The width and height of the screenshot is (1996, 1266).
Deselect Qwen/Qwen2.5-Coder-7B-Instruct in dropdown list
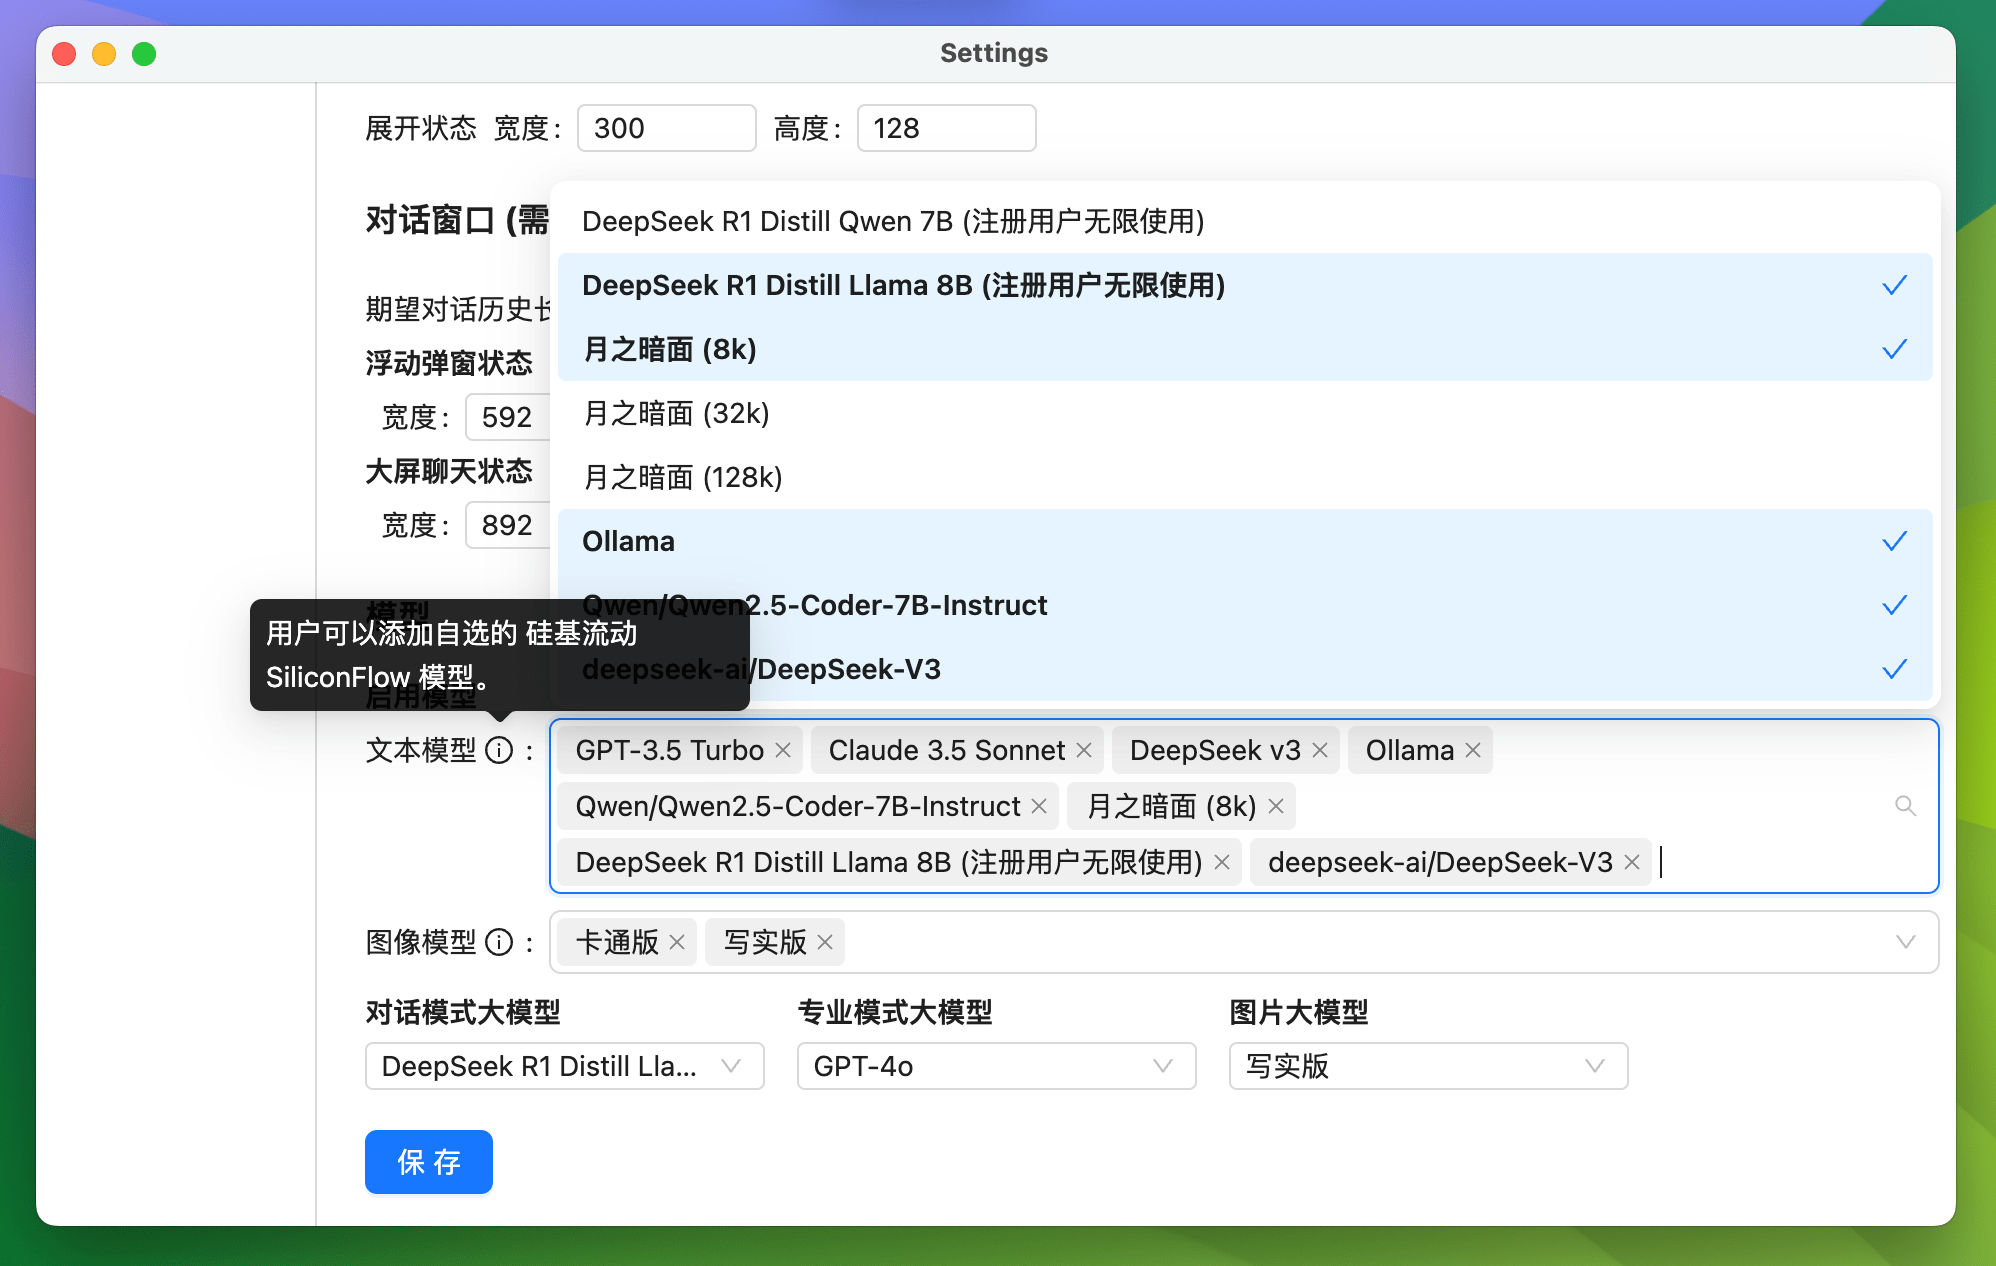pos(1245,605)
